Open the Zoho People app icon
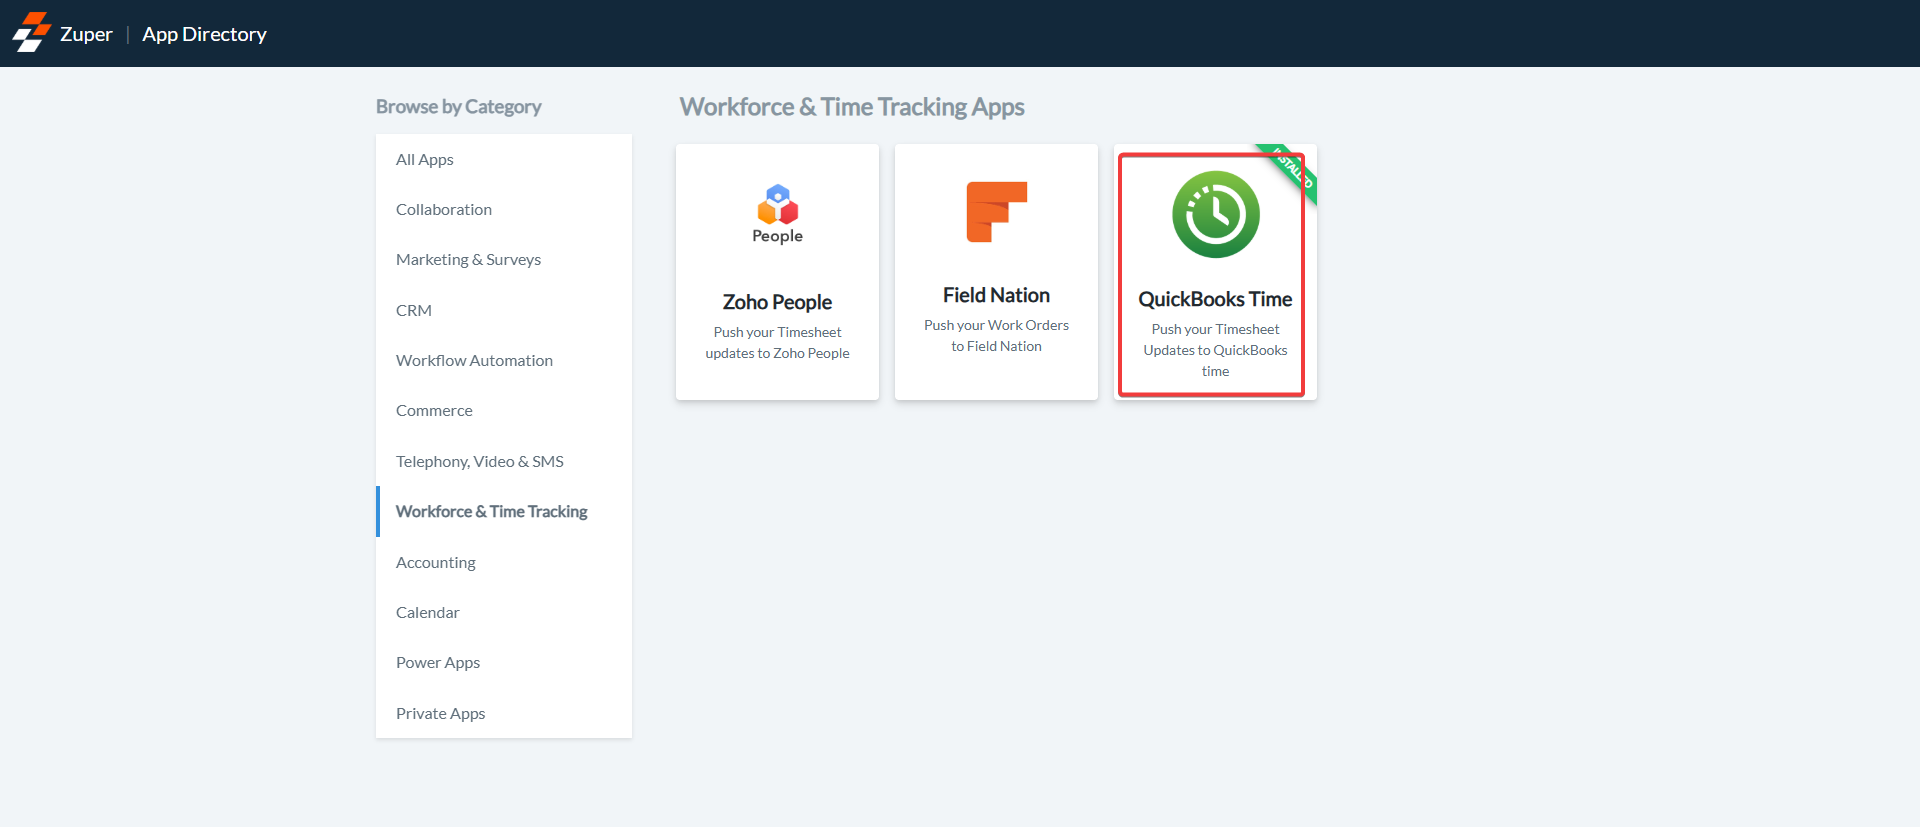This screenshot has width=1920, height=827. pyautogui.click(x=777, y=214)
